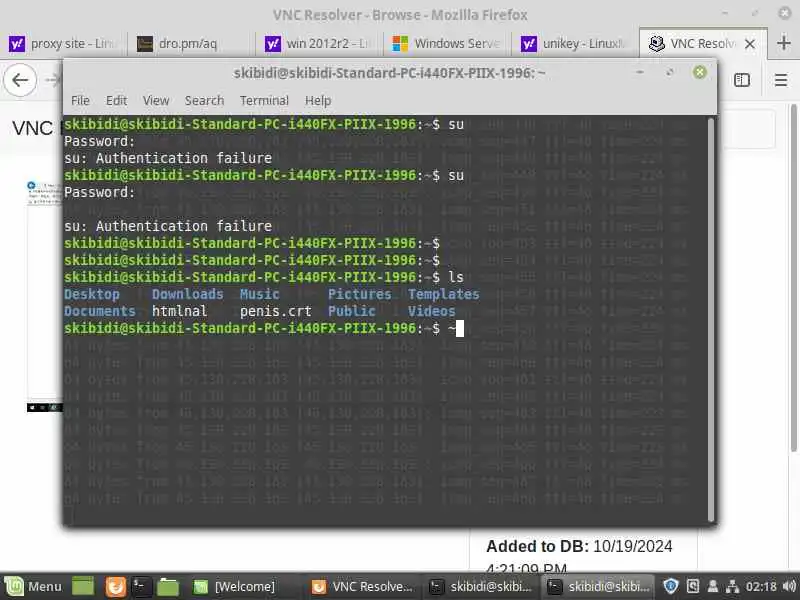Switch to VNC Resolver taskbar entry
800x600 pixels.
pyautogui.click(x=362, y=587)
